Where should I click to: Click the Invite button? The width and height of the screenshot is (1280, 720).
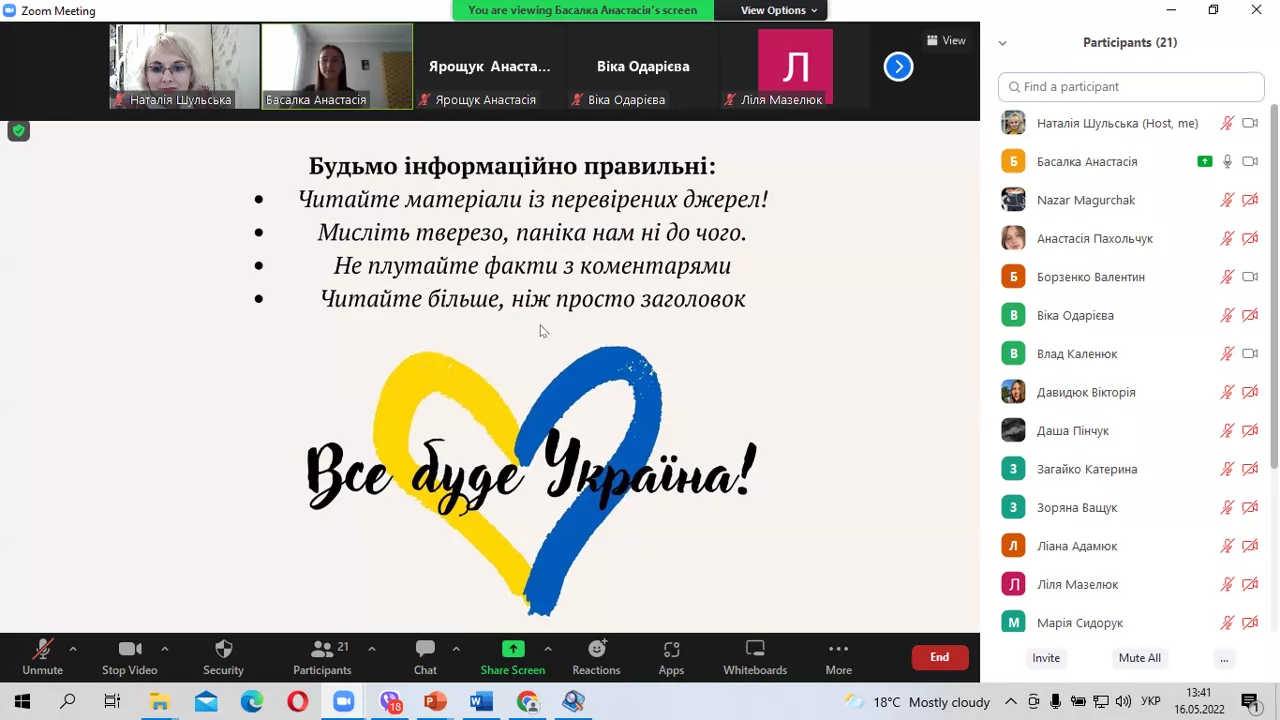[x=1046, y=658]
